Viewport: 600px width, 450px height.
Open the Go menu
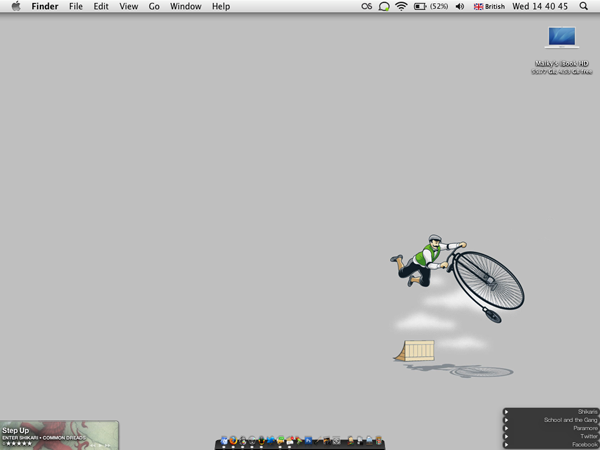(x=154, y=7)
